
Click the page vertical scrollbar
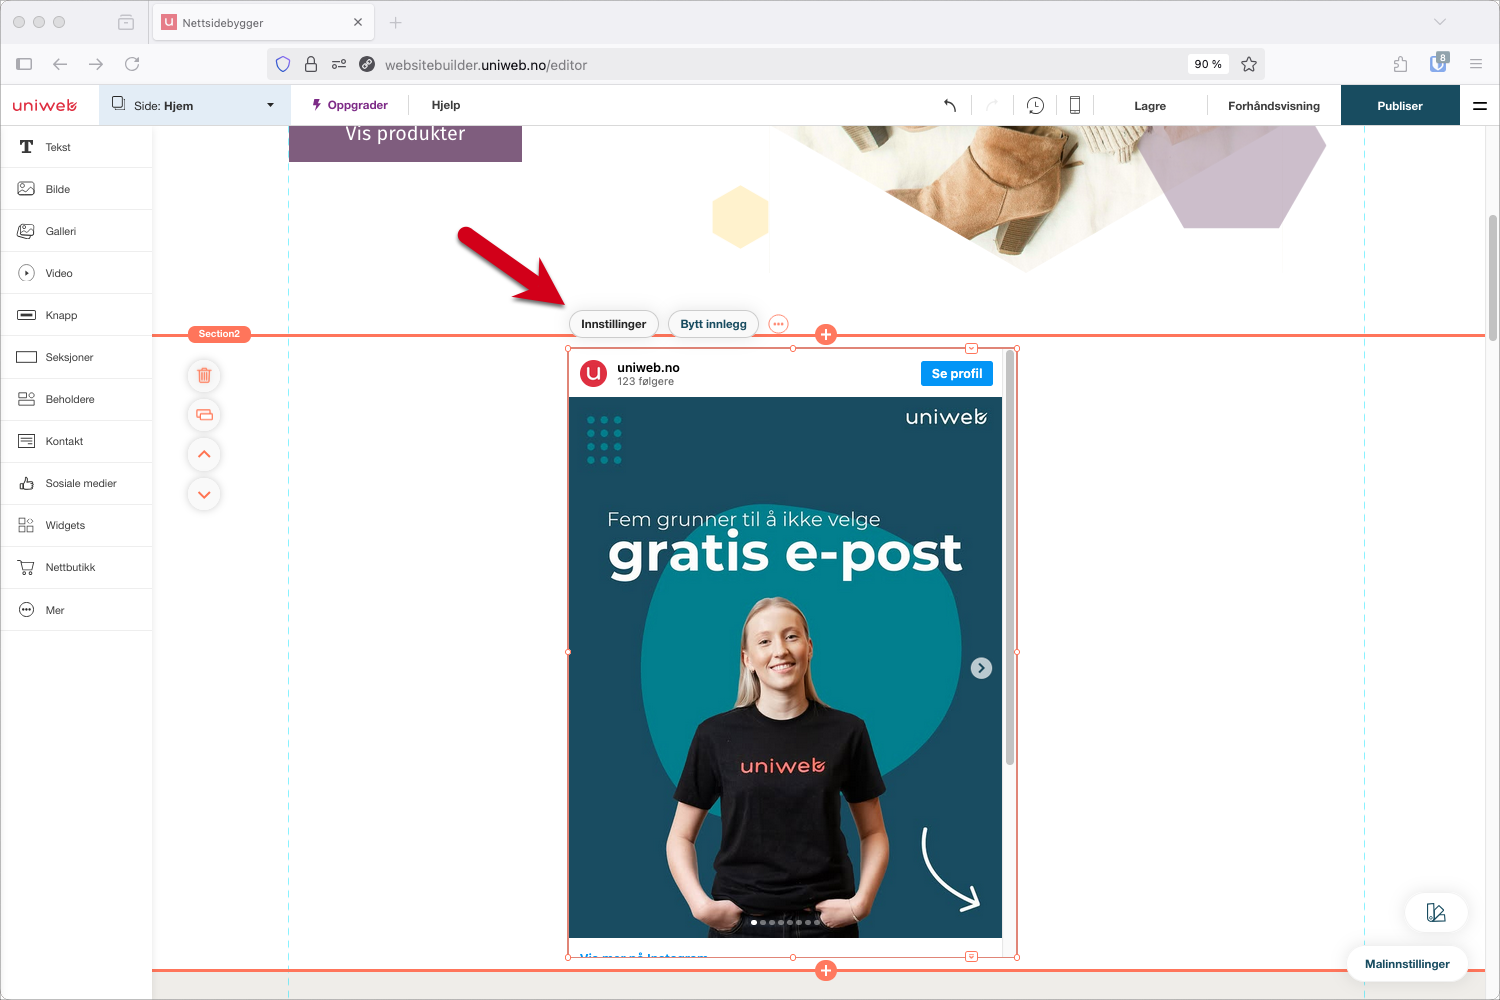pos(1492,278)
